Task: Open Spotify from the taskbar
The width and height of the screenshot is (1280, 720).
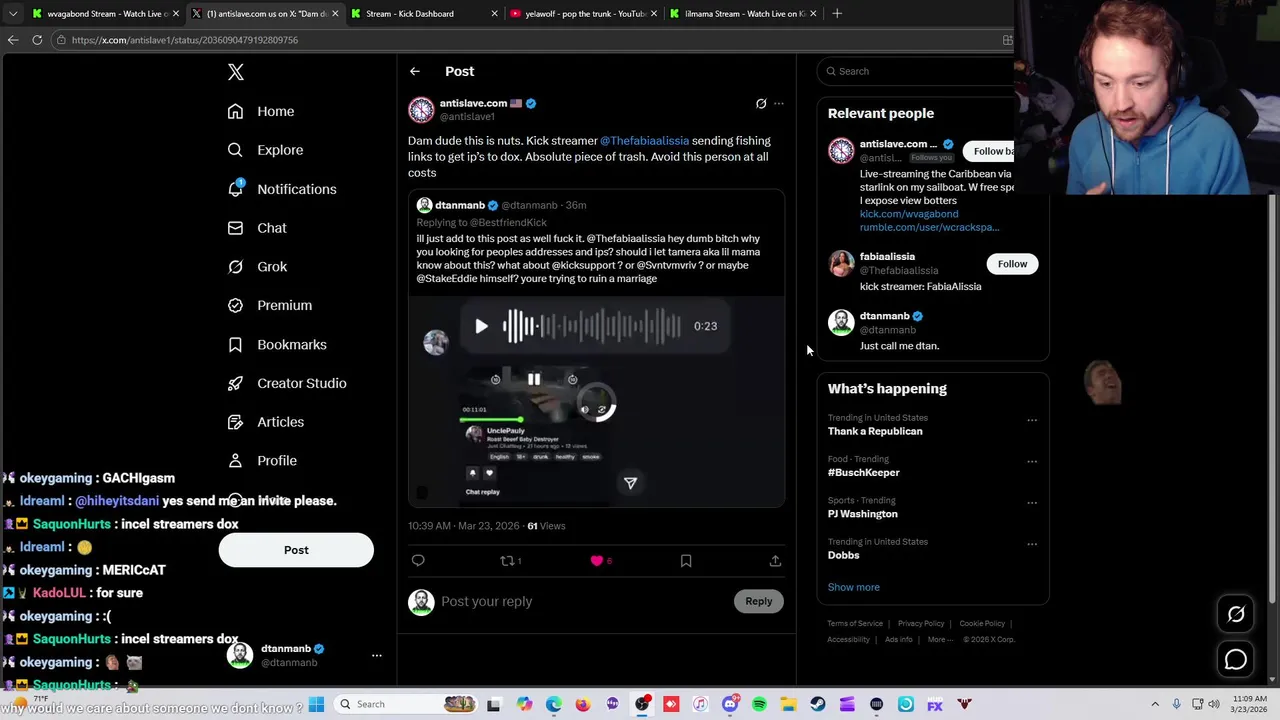Action: pos(759,704)
